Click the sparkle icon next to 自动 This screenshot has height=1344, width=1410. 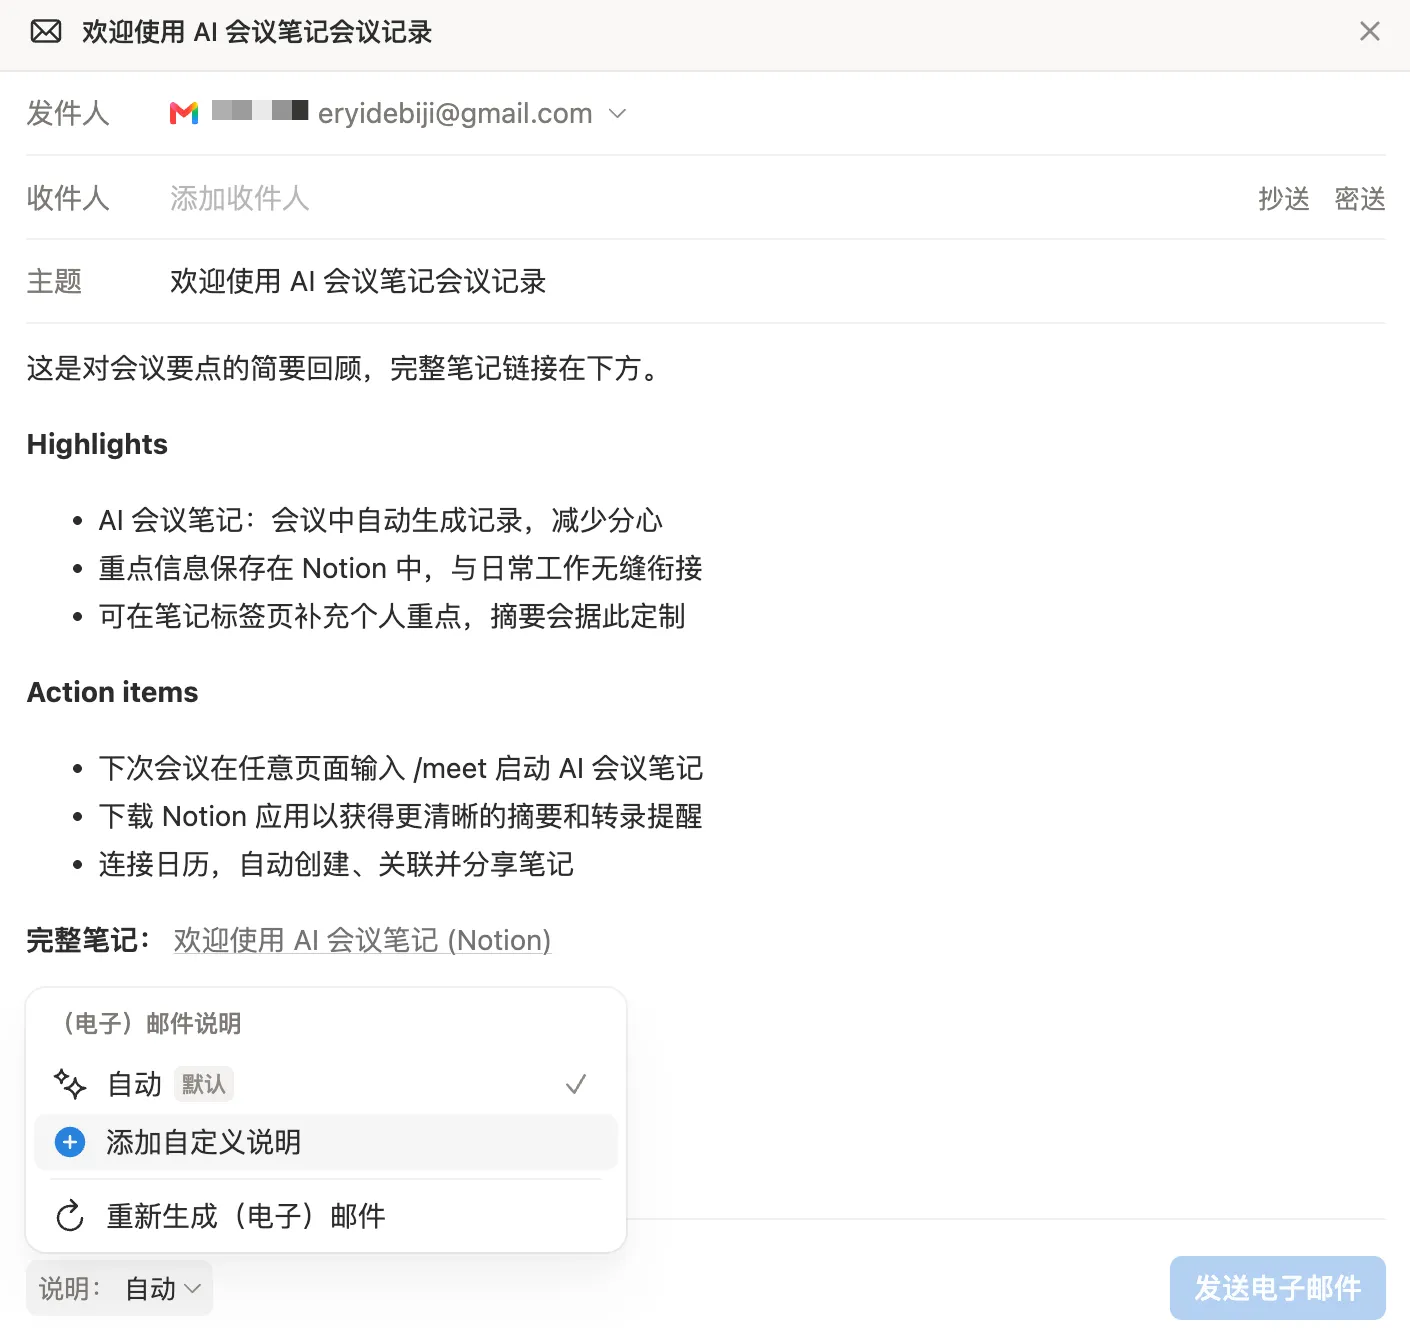tap(70, 1084)
